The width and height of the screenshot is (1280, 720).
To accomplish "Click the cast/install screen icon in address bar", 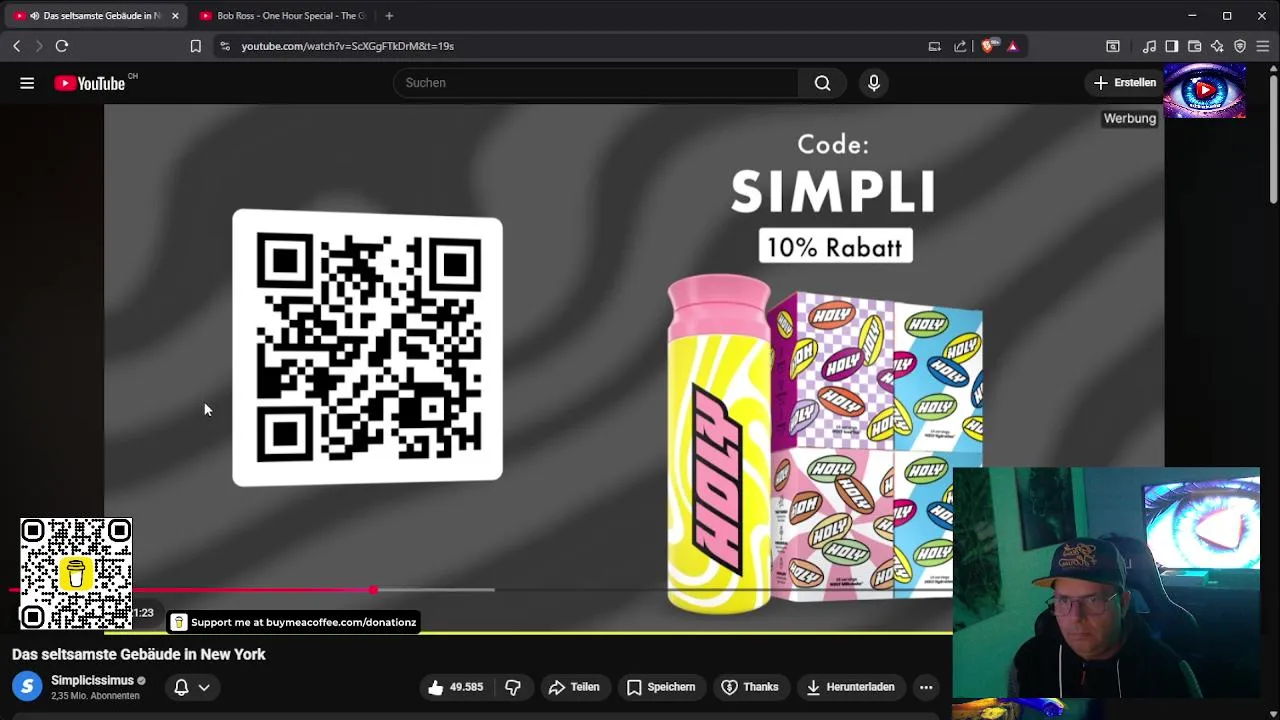I will pos(935,46).
